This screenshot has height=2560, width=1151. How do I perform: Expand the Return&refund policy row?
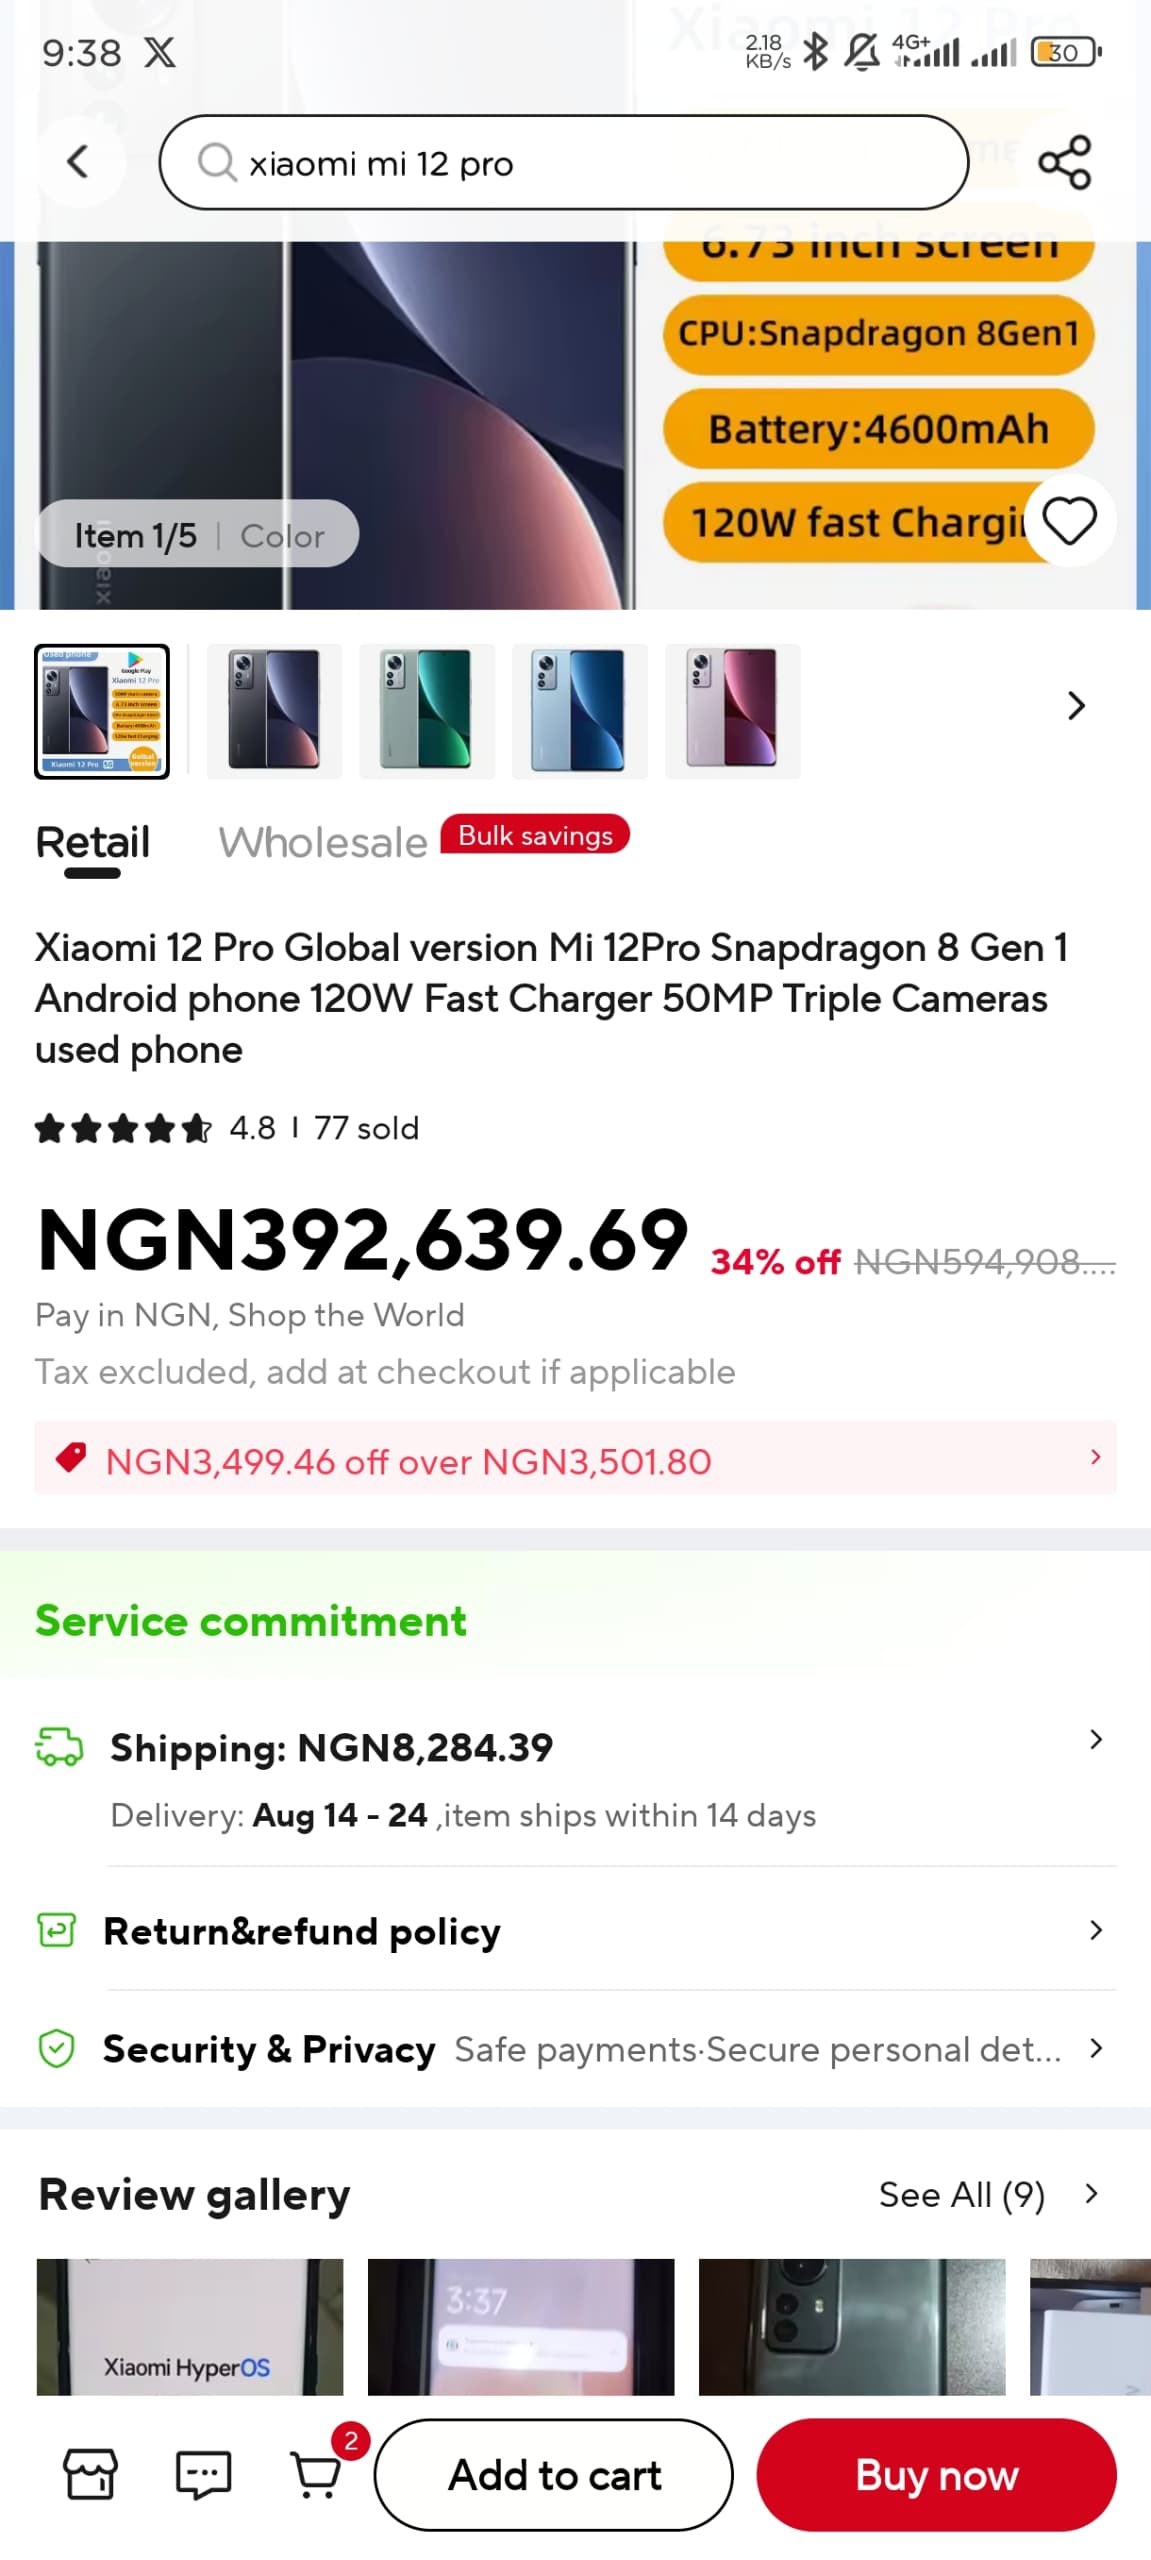coord(1095,1930)
